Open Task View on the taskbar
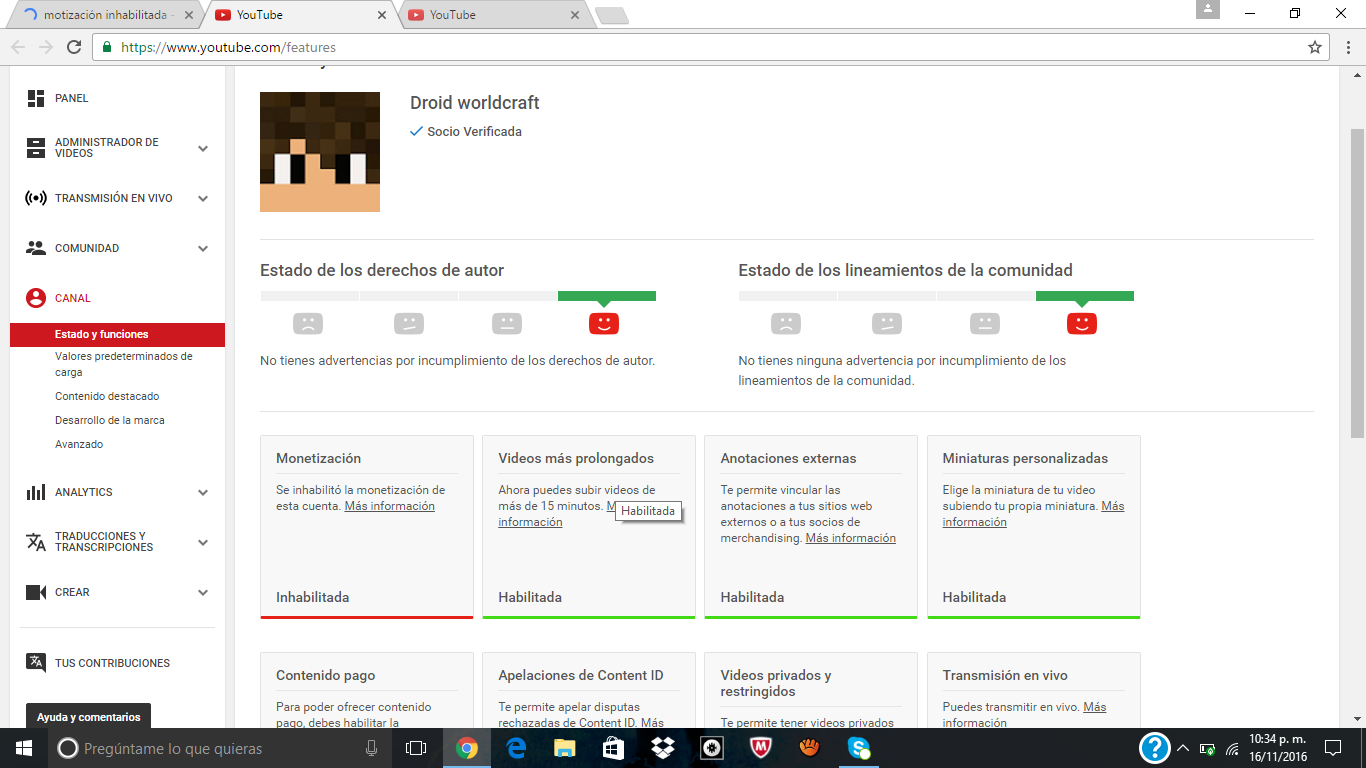This screenshot has height=768, width=1366. tap(416, 748)
